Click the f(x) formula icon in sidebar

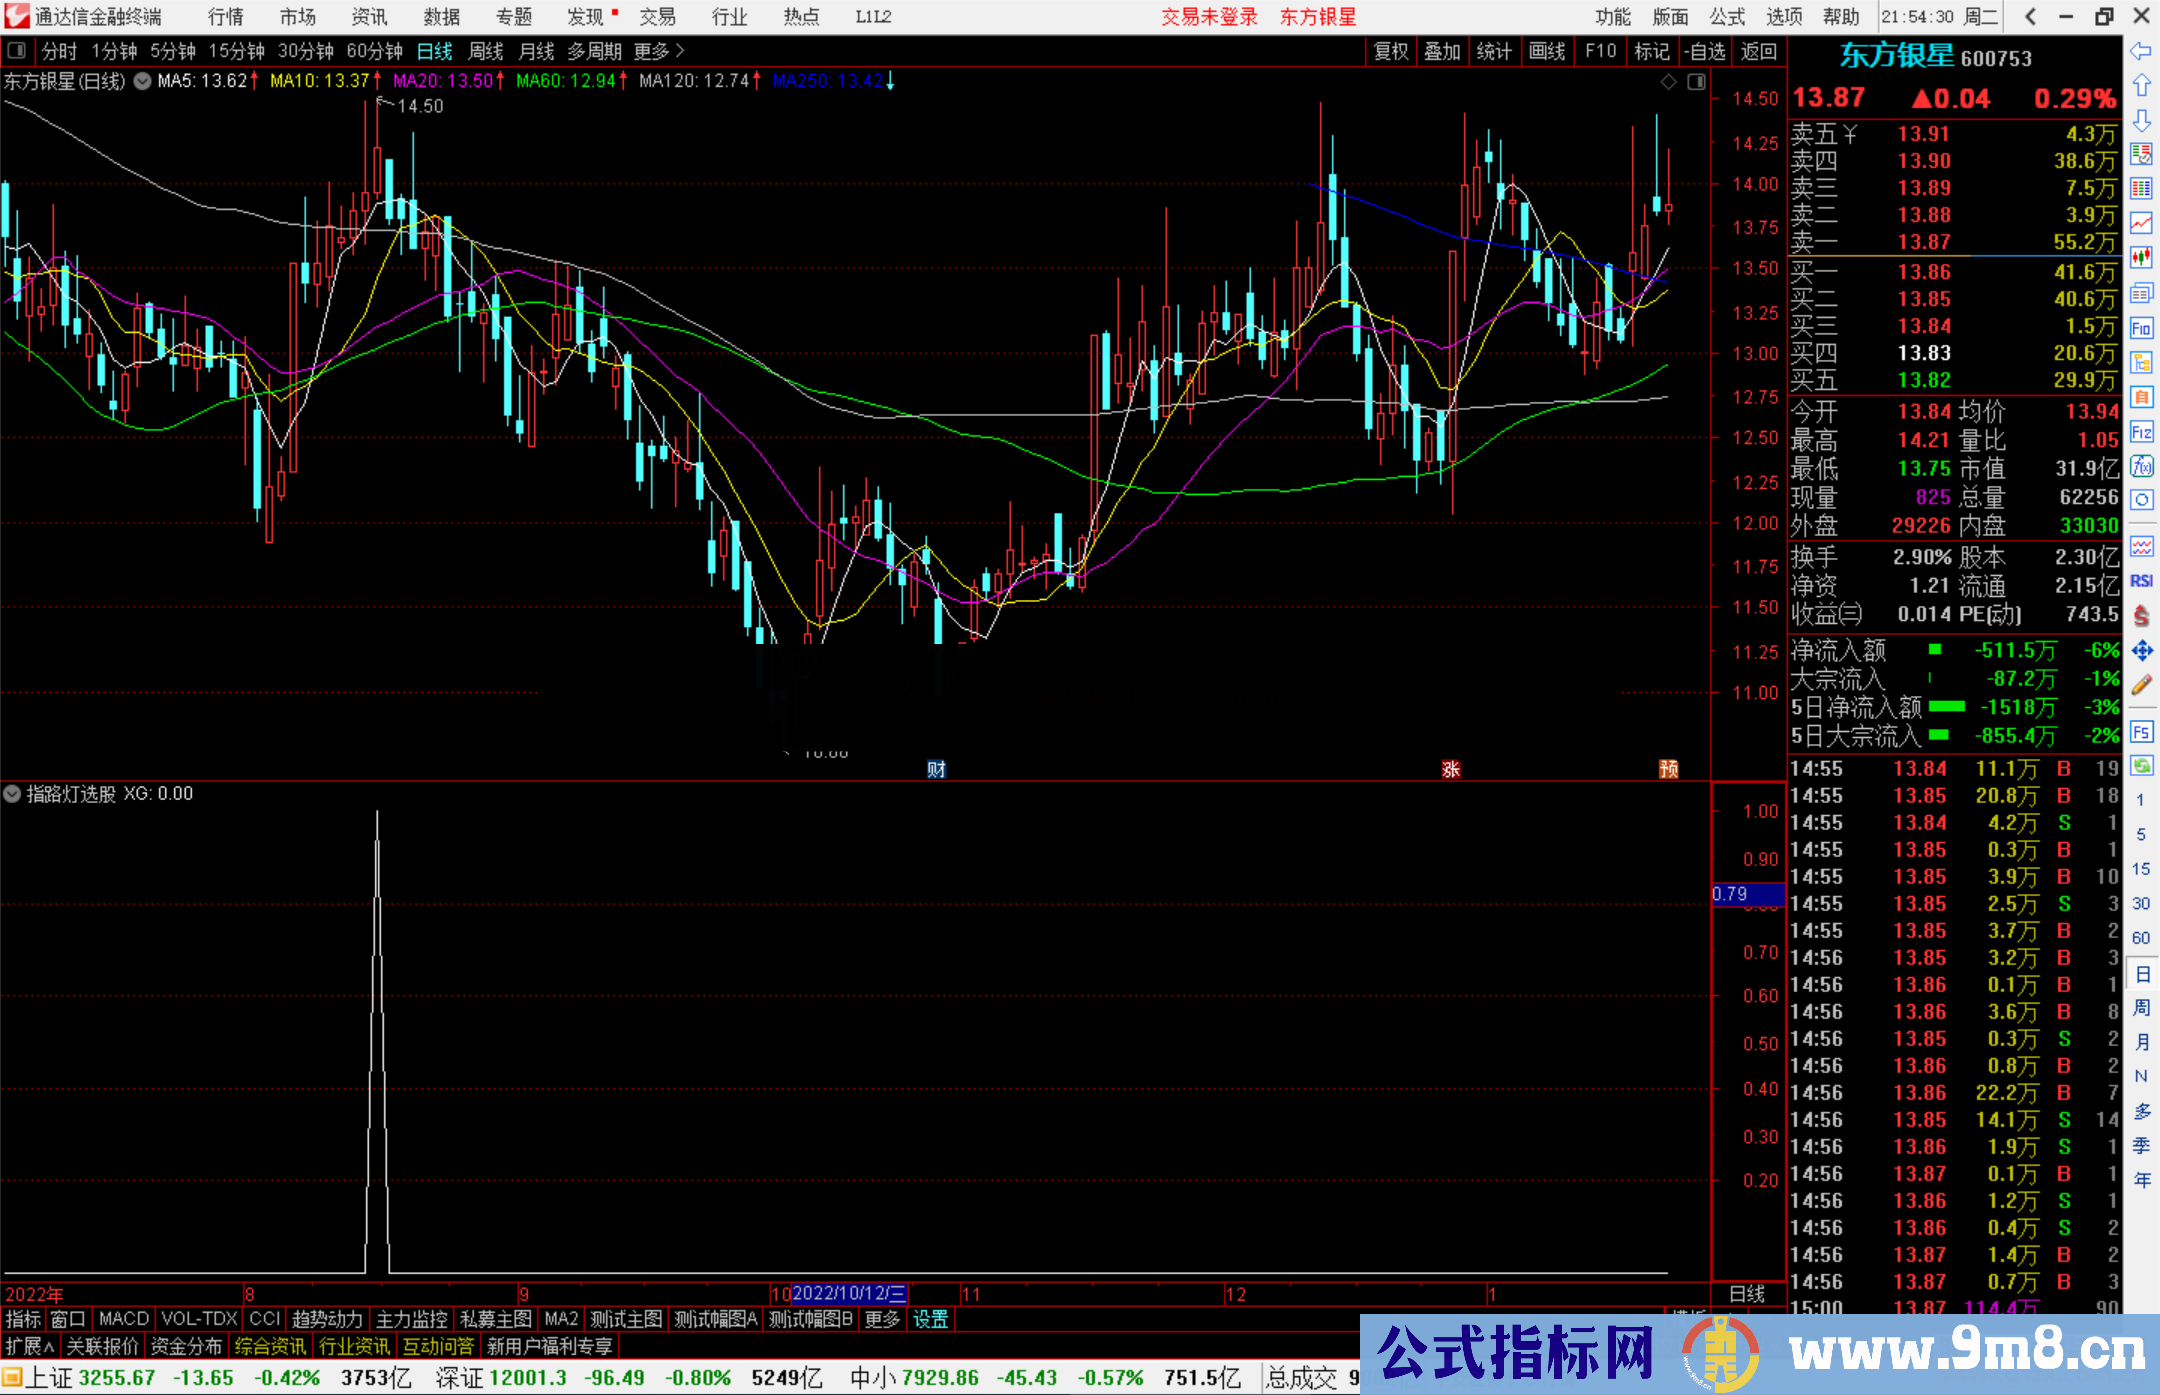point(2141,466)
